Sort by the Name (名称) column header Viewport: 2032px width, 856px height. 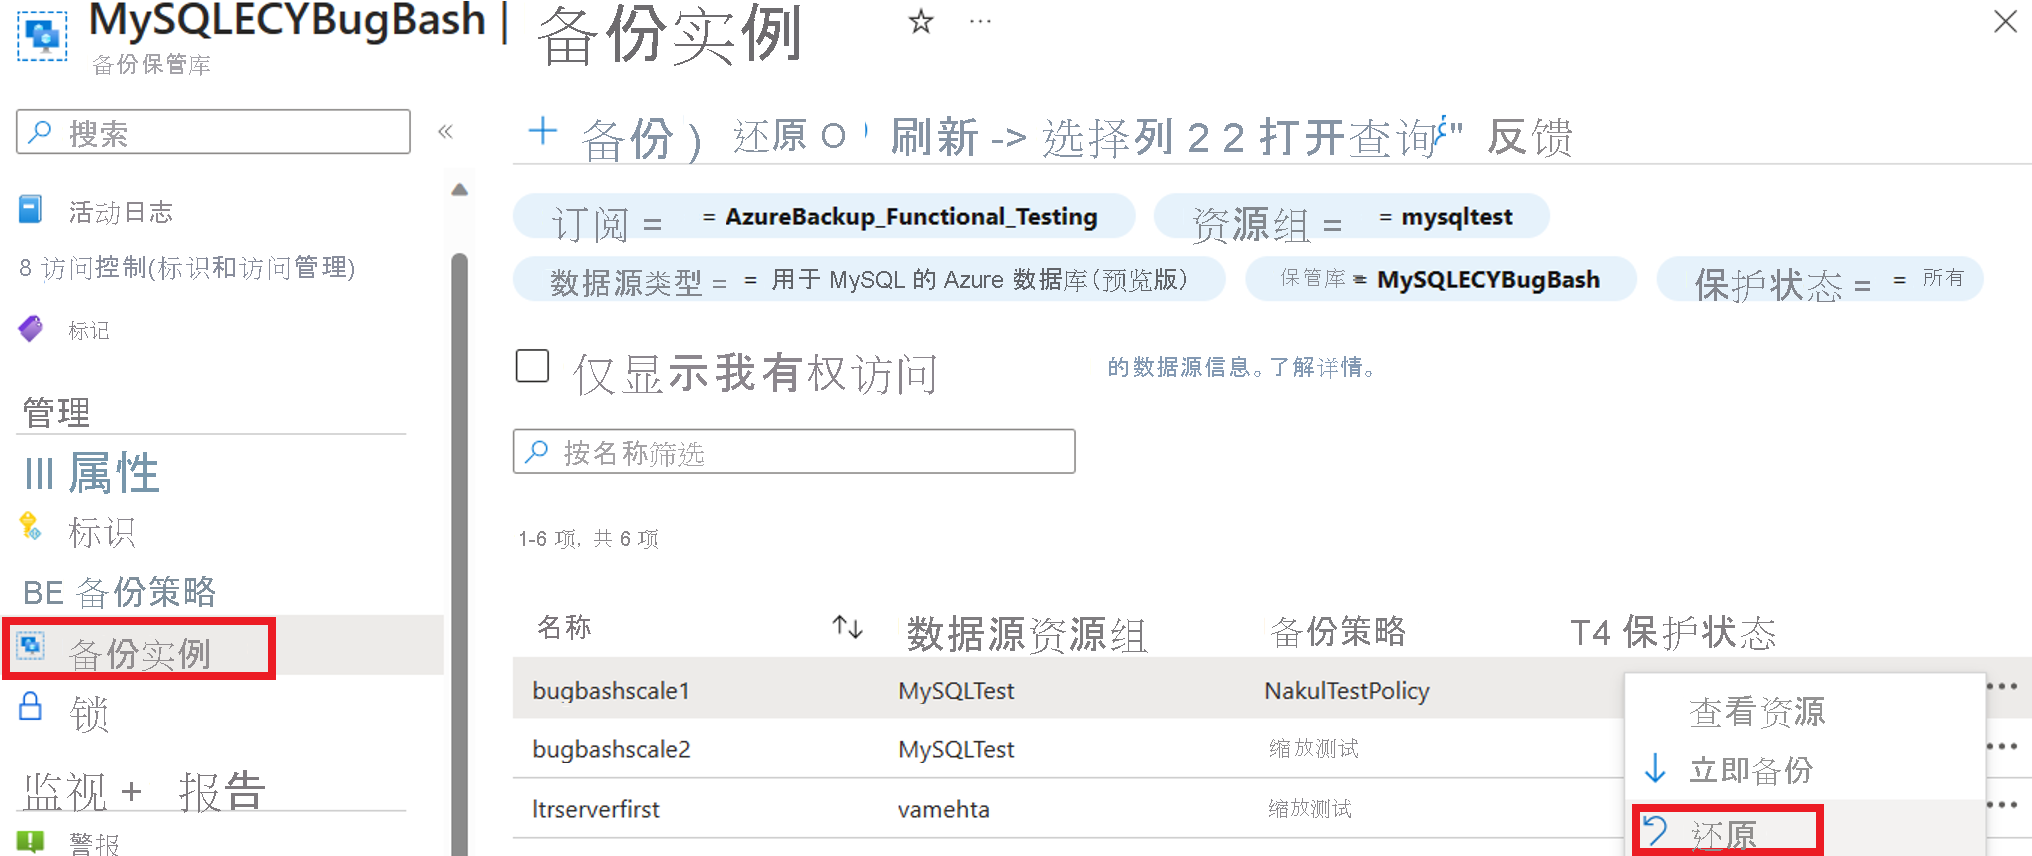click(x=564, y=627)
